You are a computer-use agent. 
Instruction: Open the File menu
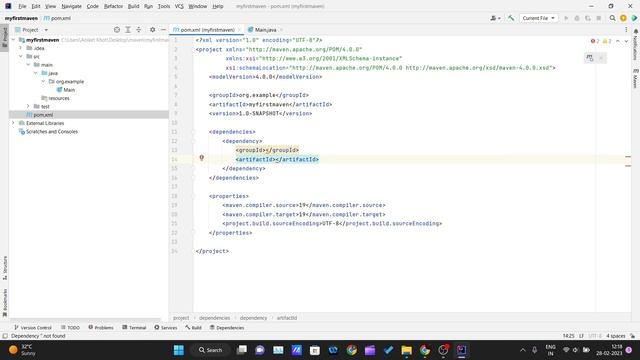point(22,6)
